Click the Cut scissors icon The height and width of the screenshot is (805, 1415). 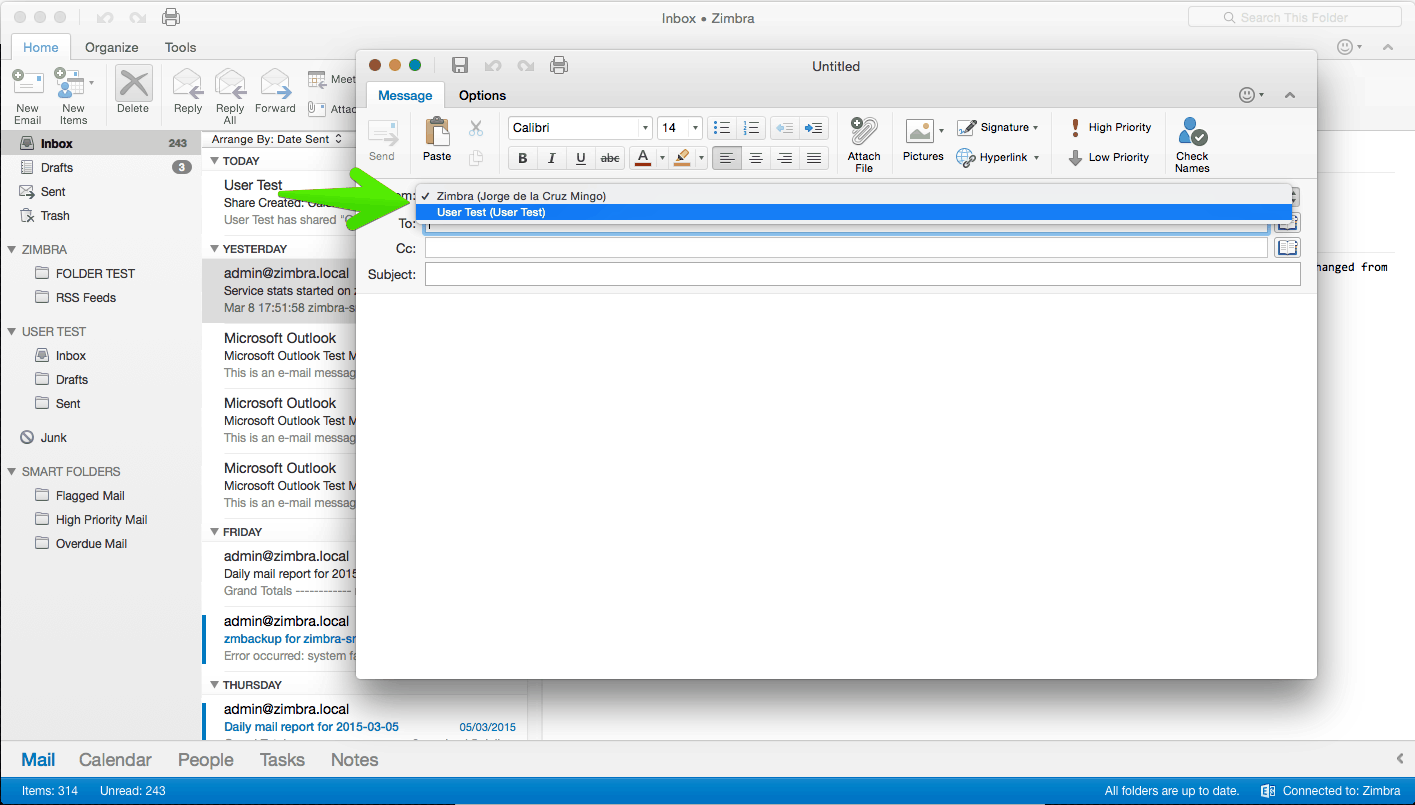point(476,128)
